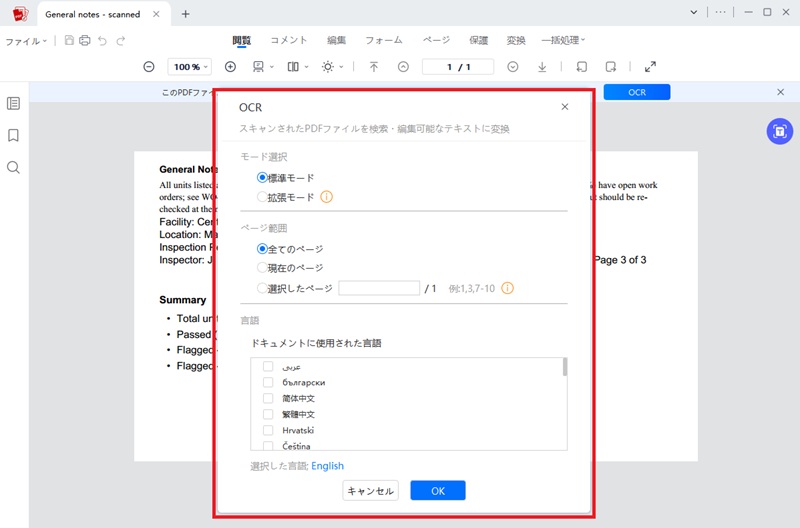This screenshot has width=800, height=528.
Task: Check the Hrvatski language checkbox
Action: click(x=268, y=430)
